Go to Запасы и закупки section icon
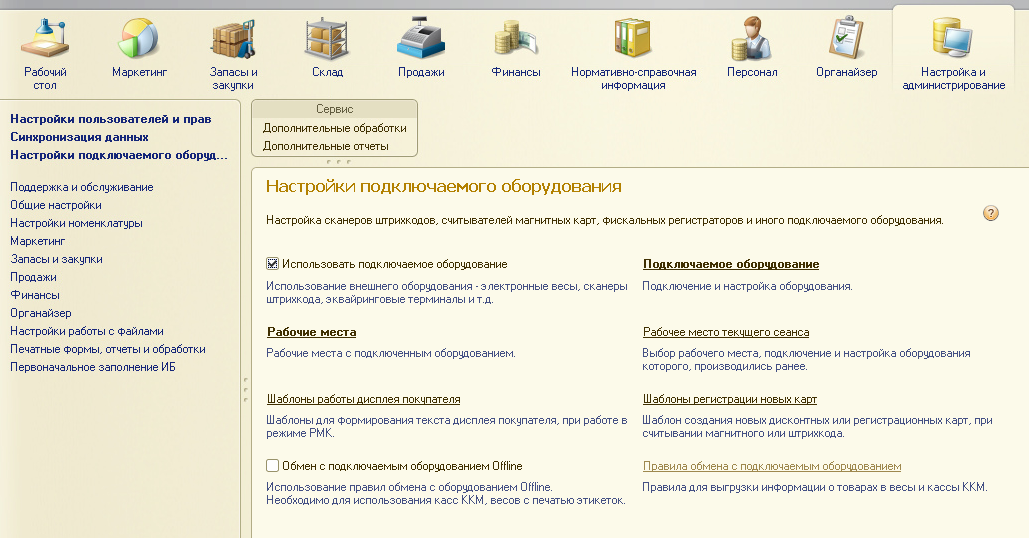 [233, 40]
